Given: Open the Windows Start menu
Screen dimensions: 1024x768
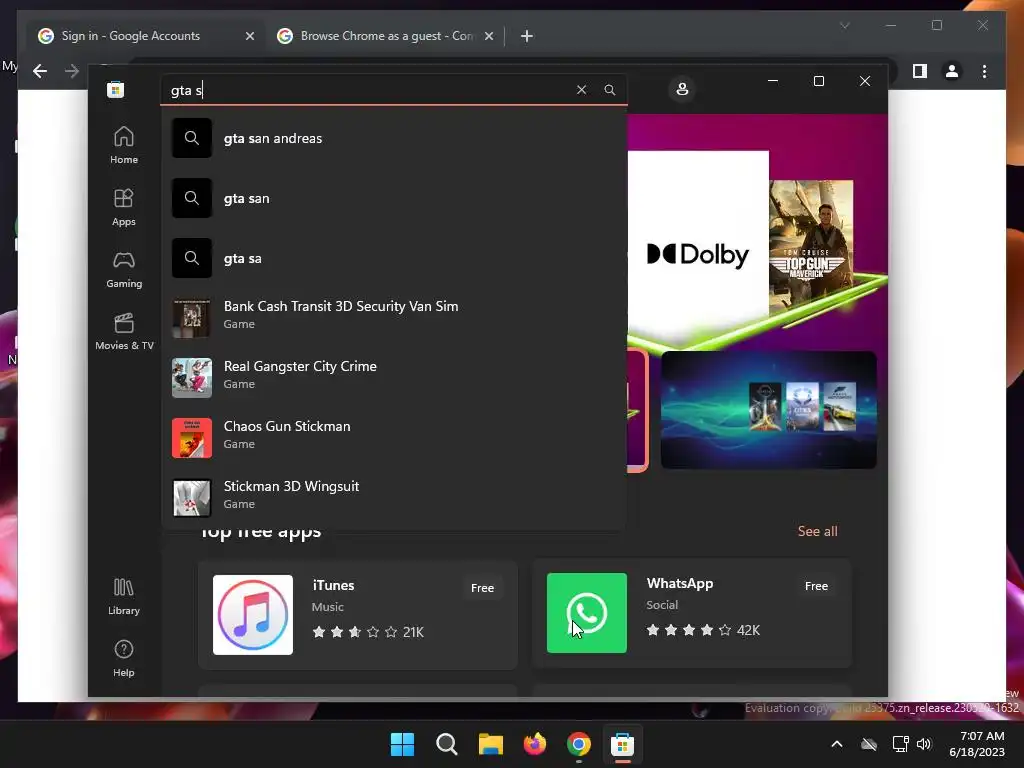Looking at the screenshot, I should pos(402,744).
